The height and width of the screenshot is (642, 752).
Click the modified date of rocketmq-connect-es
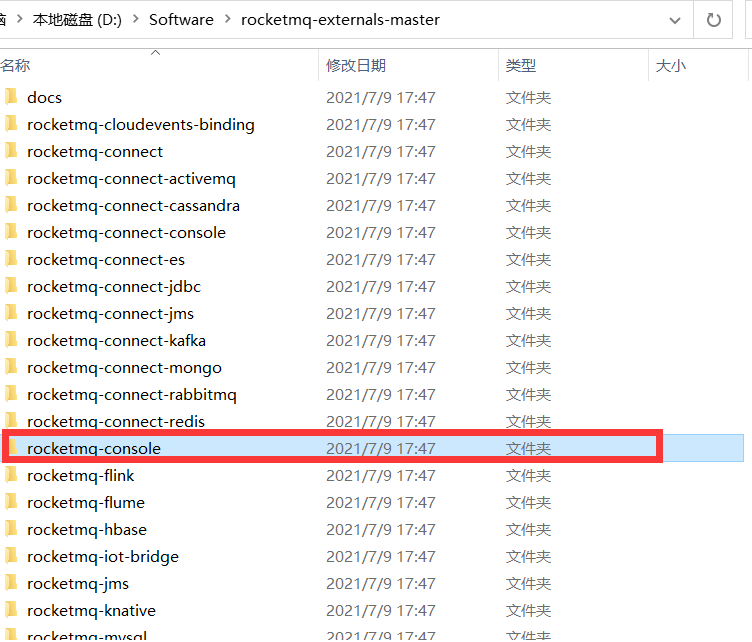click(x=381, y=260)
